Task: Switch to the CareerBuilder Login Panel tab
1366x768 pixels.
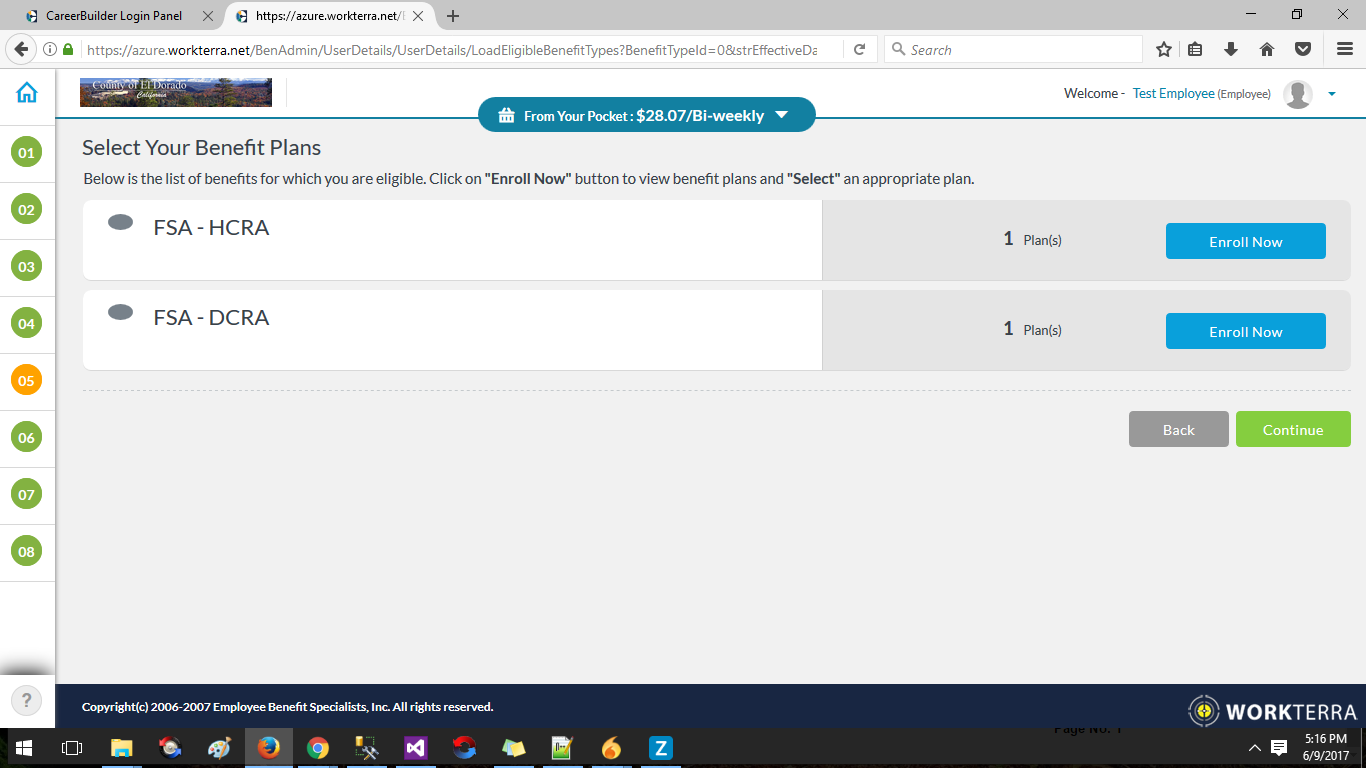Action: [113, 16]
